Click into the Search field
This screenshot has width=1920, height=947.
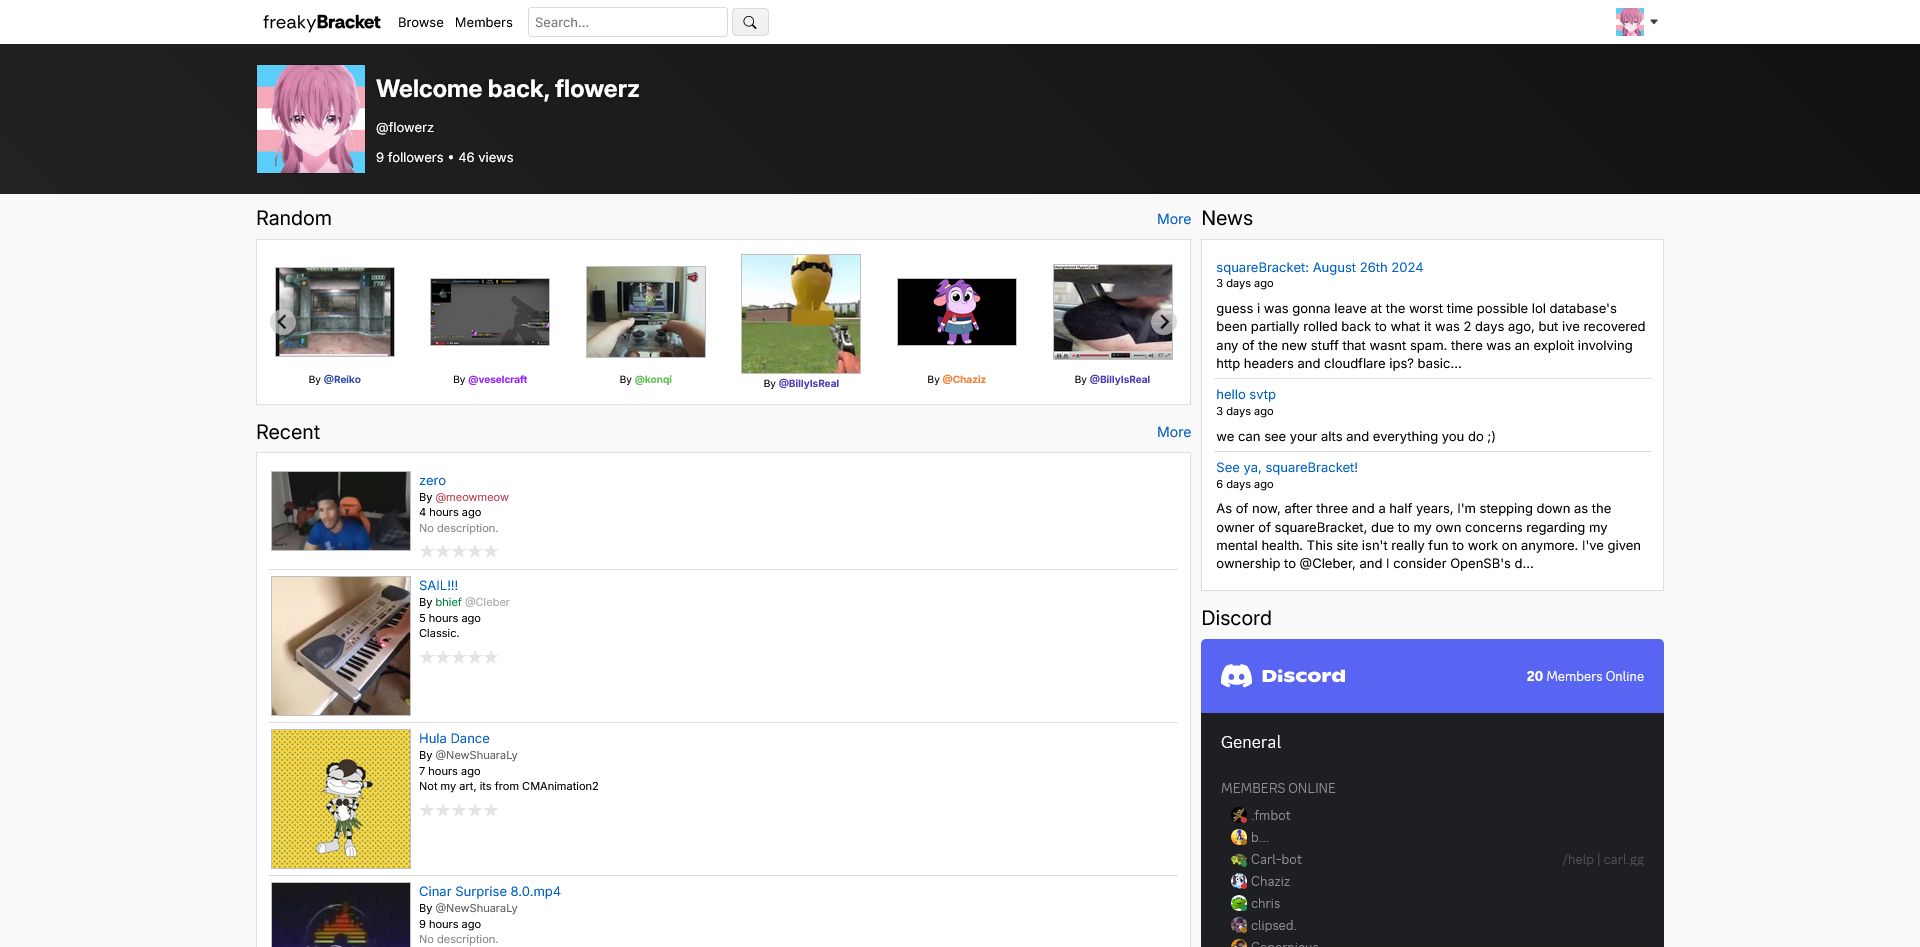(627, 22)
